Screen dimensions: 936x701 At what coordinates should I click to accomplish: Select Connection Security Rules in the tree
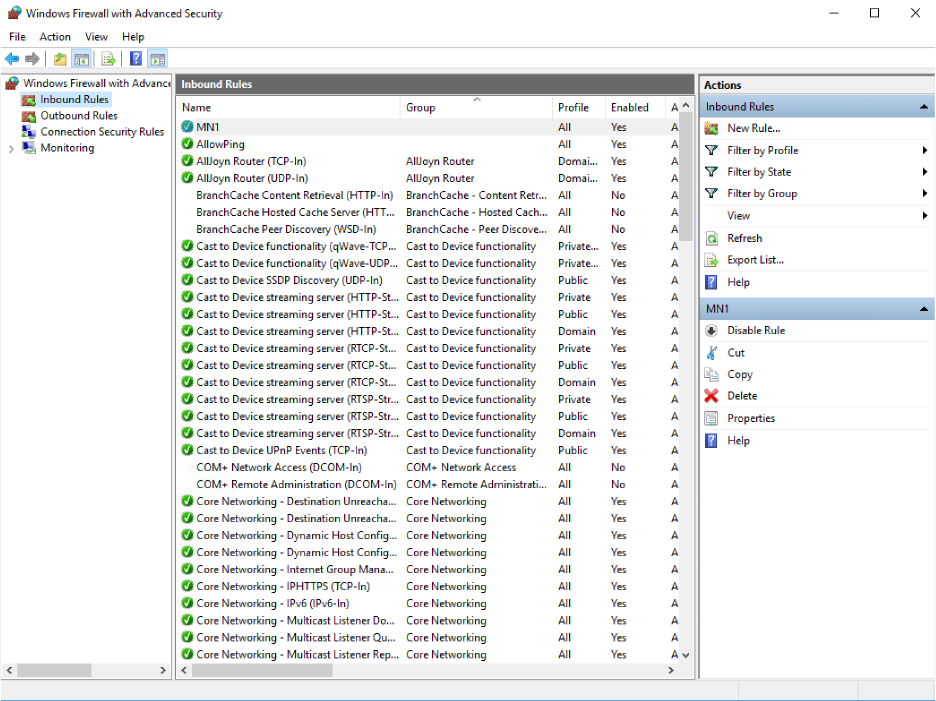point(102,132)
